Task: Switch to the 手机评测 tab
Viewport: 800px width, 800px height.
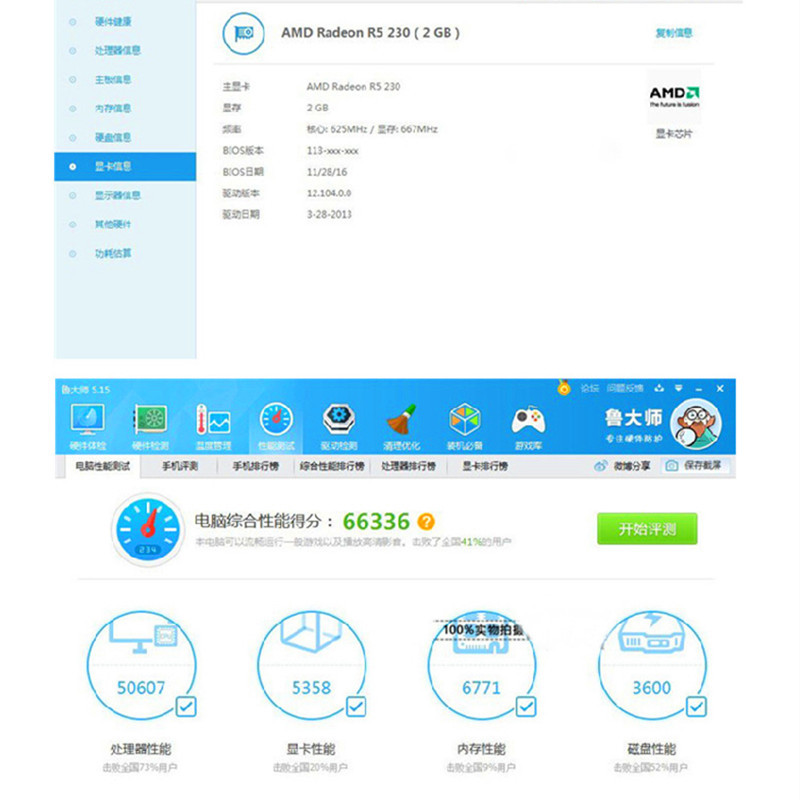Action: click(180, 466)
